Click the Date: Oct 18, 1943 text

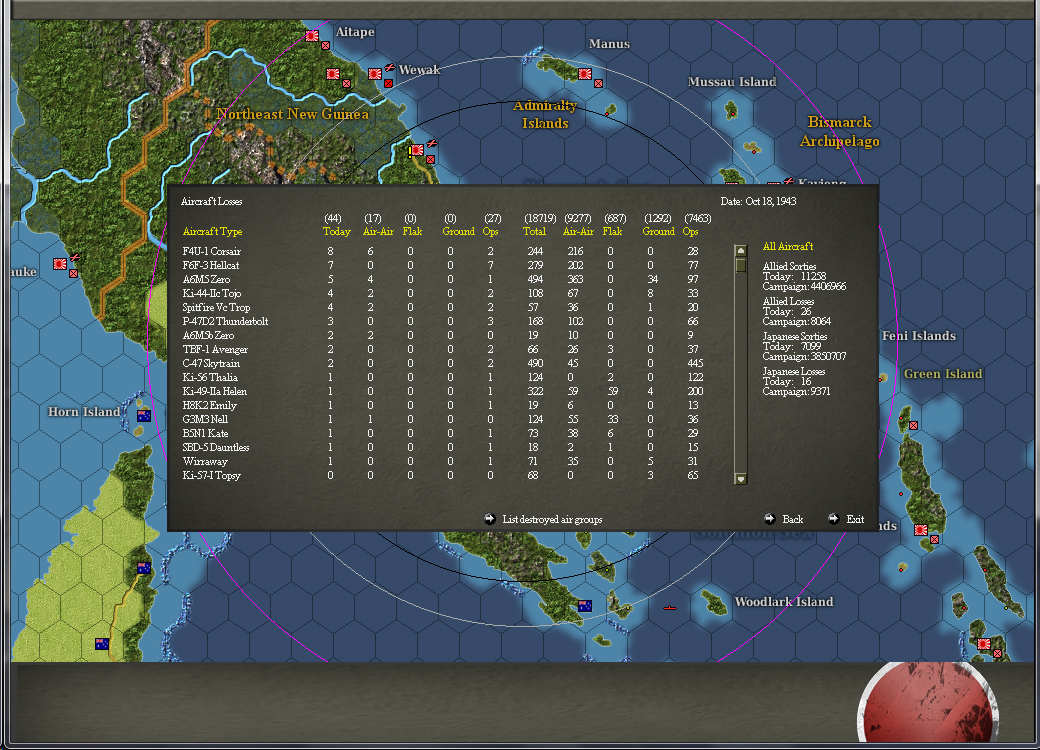(x=758, y=201)
